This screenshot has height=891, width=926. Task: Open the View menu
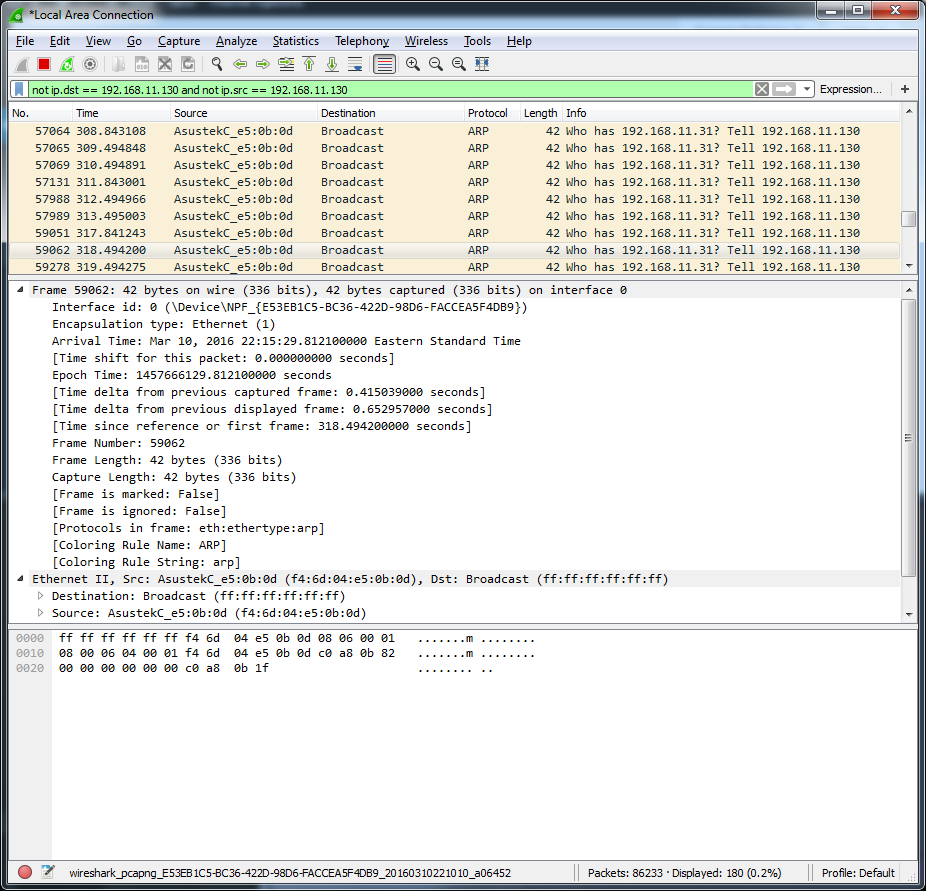click(98, 41)
